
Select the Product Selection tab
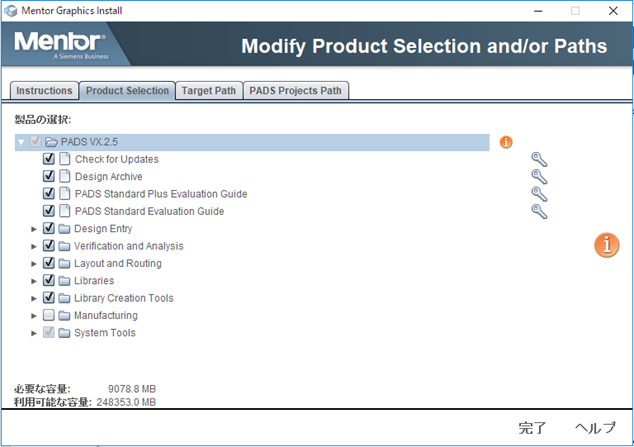click(127, 91)
